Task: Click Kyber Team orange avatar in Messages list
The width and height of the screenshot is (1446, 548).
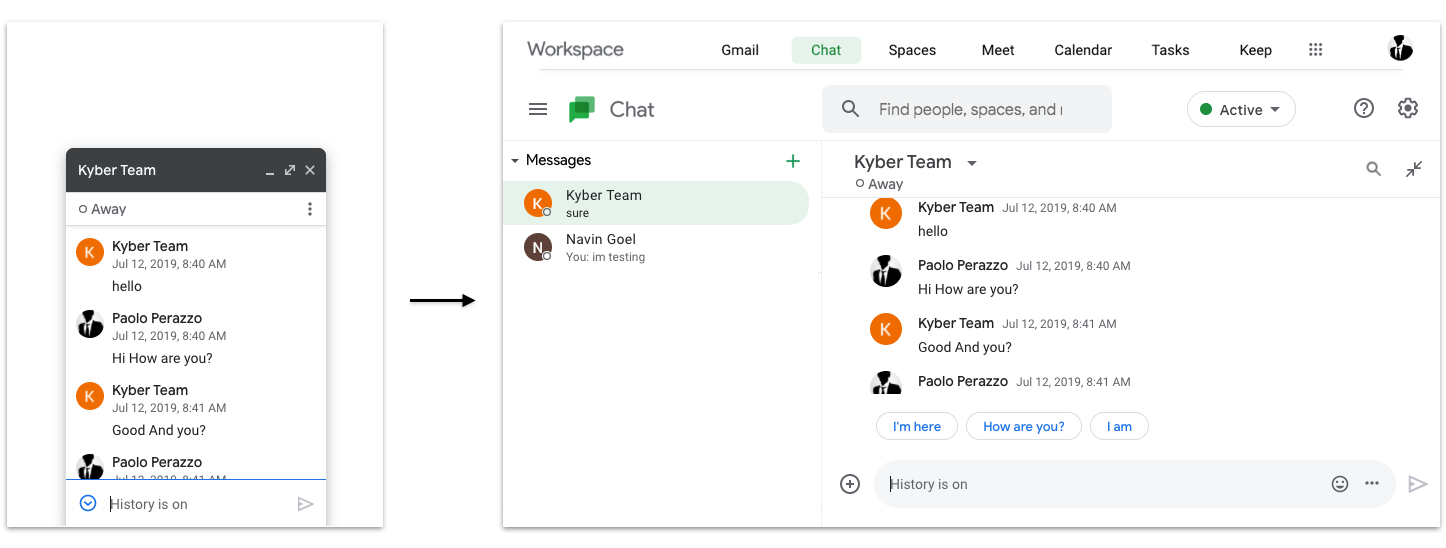Action: pyautogui.click(x=538, y=203)
